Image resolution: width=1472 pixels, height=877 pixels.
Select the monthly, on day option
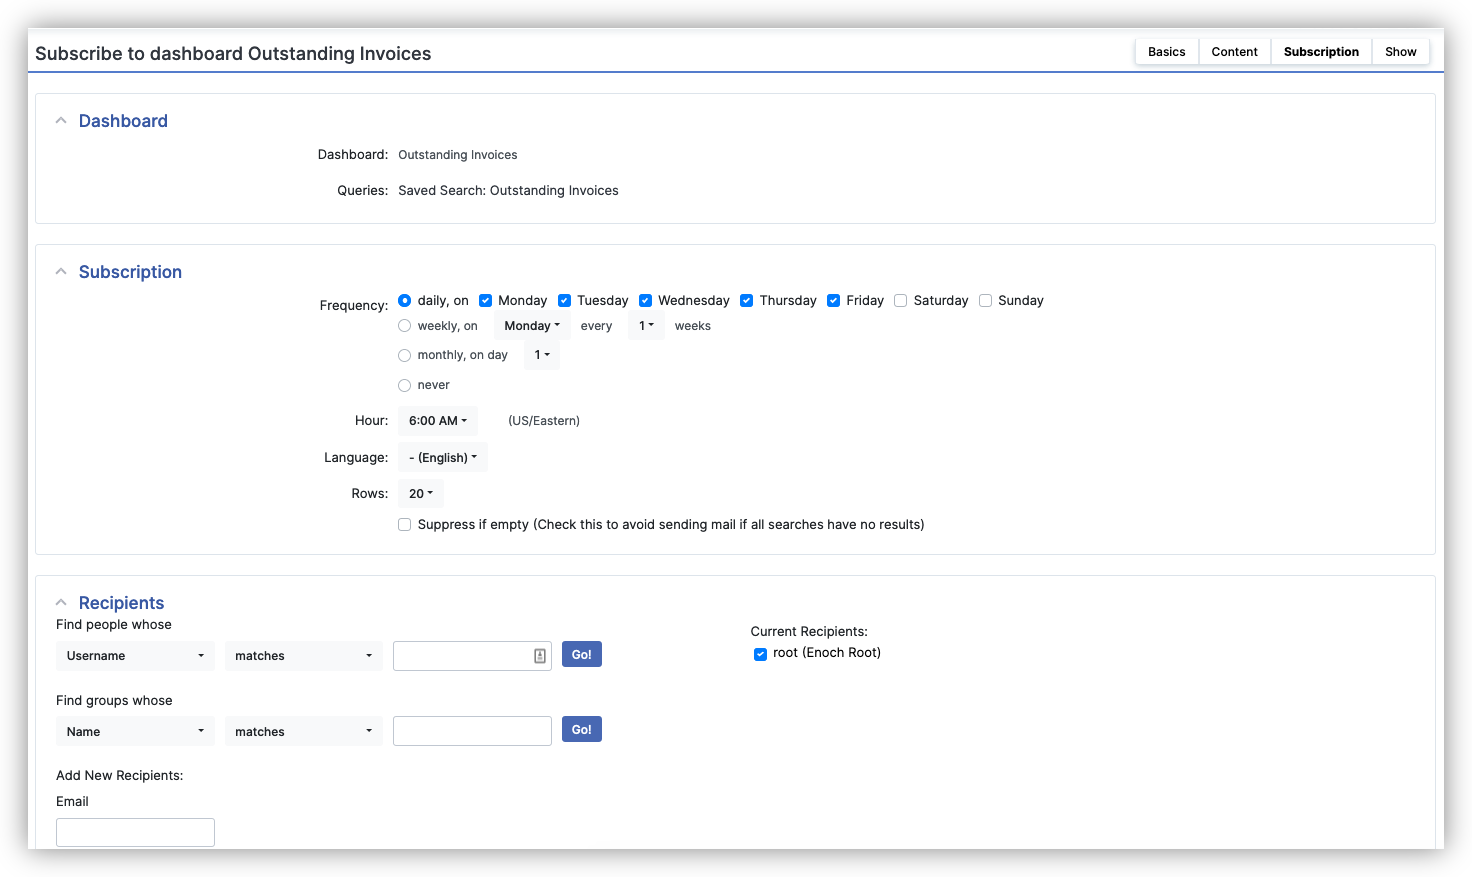404,355
